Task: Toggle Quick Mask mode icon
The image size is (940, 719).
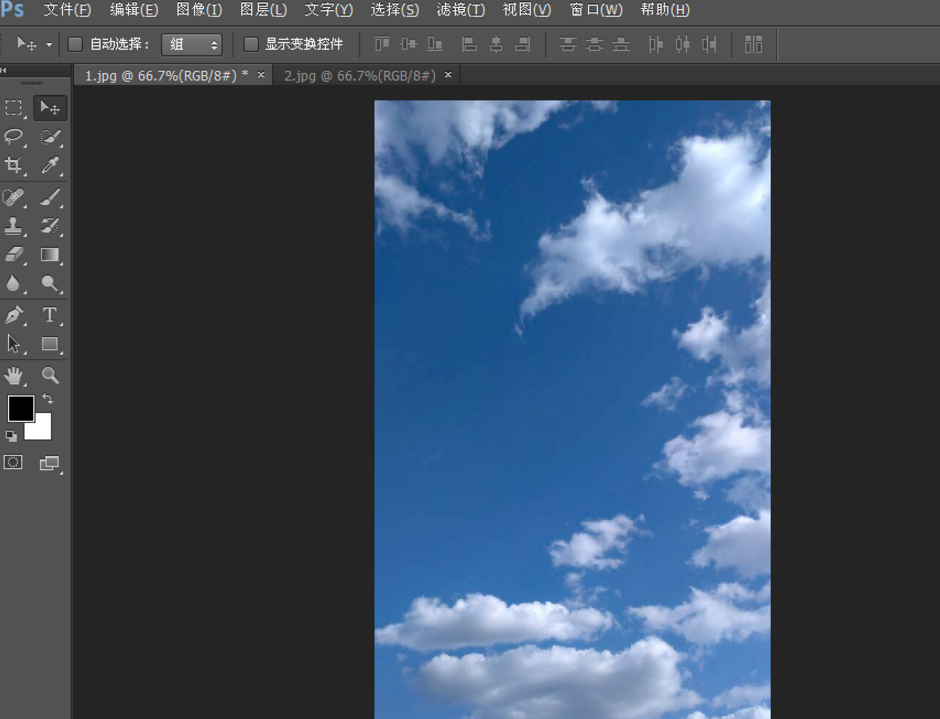Action: tap(13, 462)
